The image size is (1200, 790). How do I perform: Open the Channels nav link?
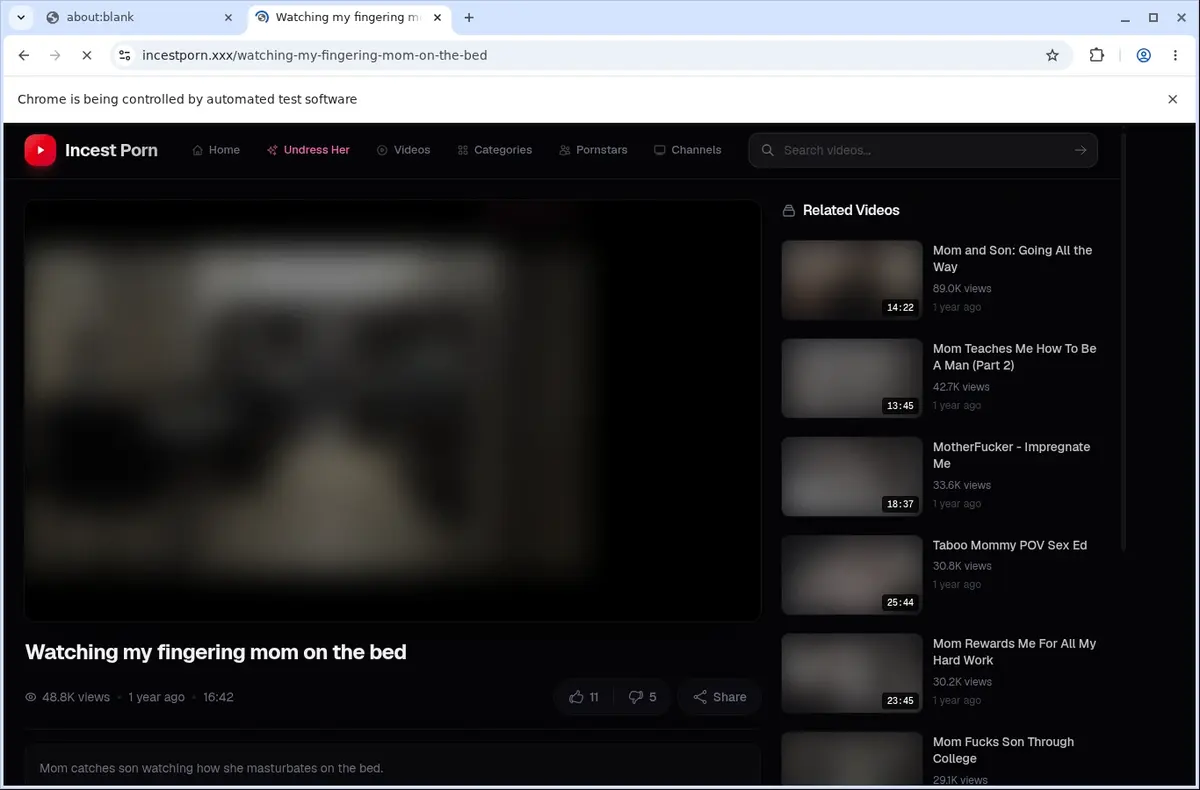[687, 150]
